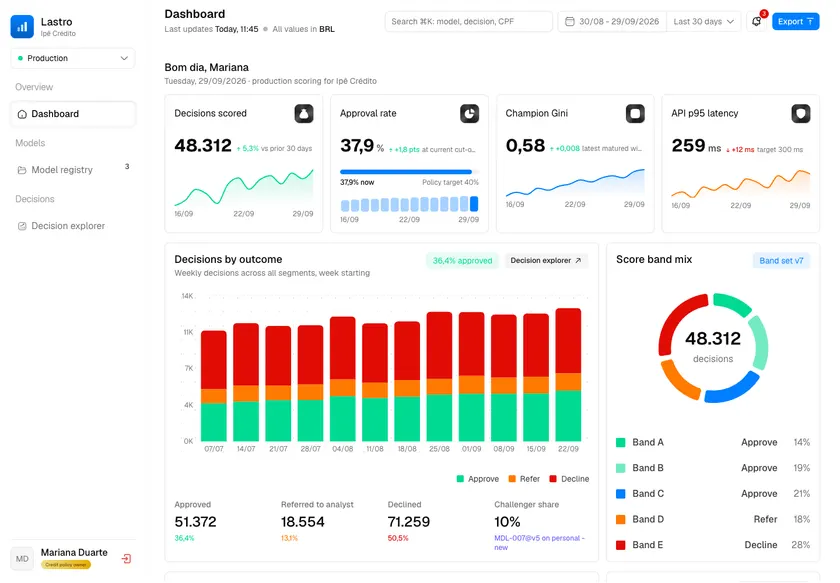The width and height of the screenshot is (840, 583).
Task: Click the upload icon inside the Export button
Action: [810, 21]
